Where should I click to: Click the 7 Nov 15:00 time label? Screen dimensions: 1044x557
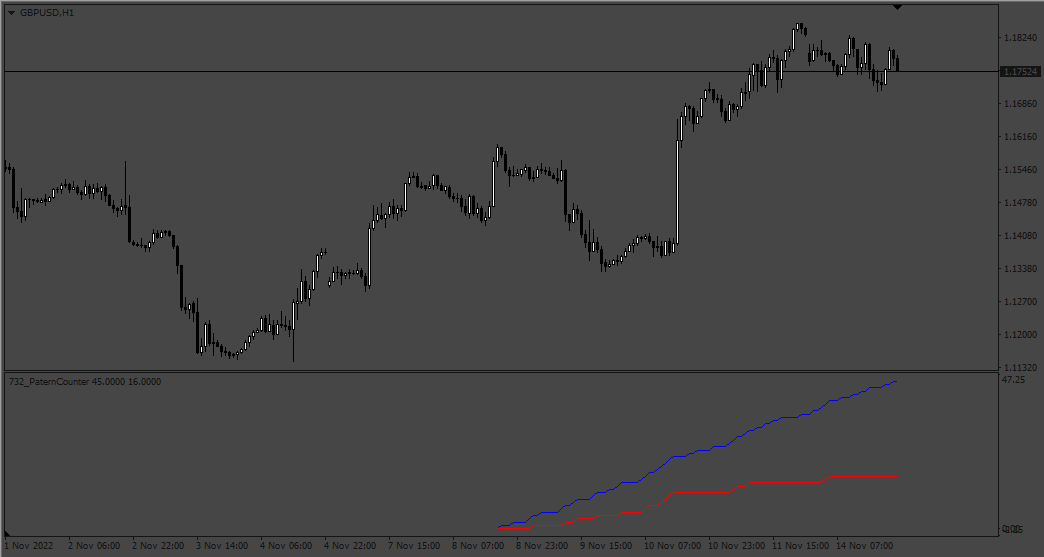tap(415, 546)
